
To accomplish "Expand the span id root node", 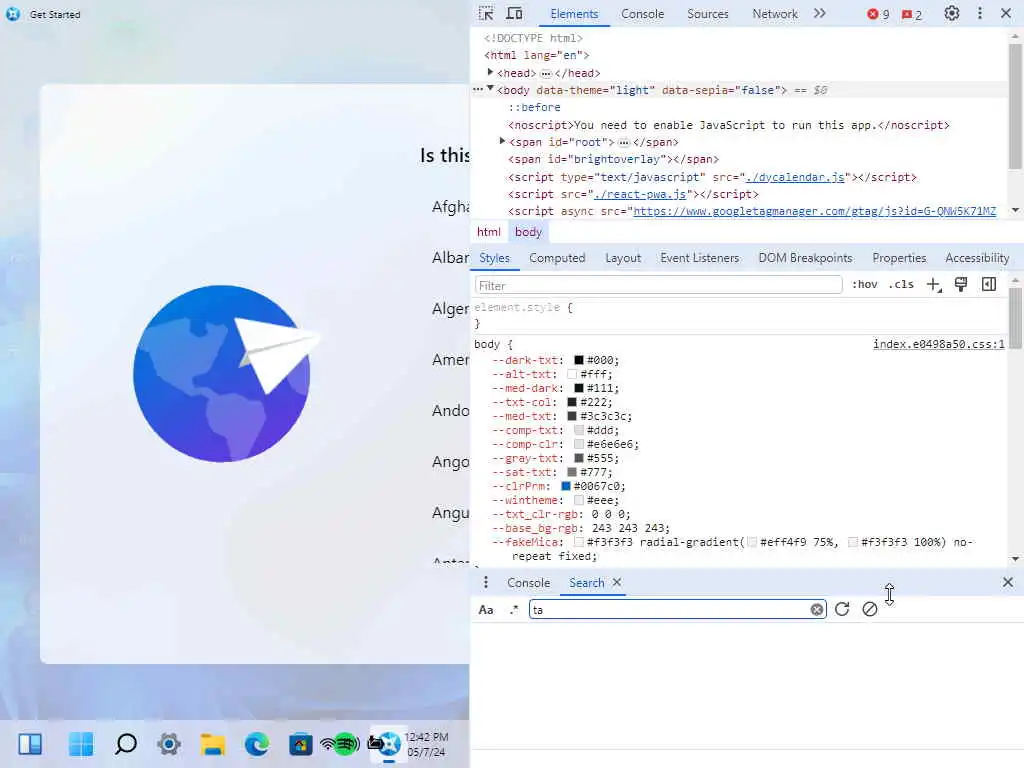I will [x=502, y=141].
